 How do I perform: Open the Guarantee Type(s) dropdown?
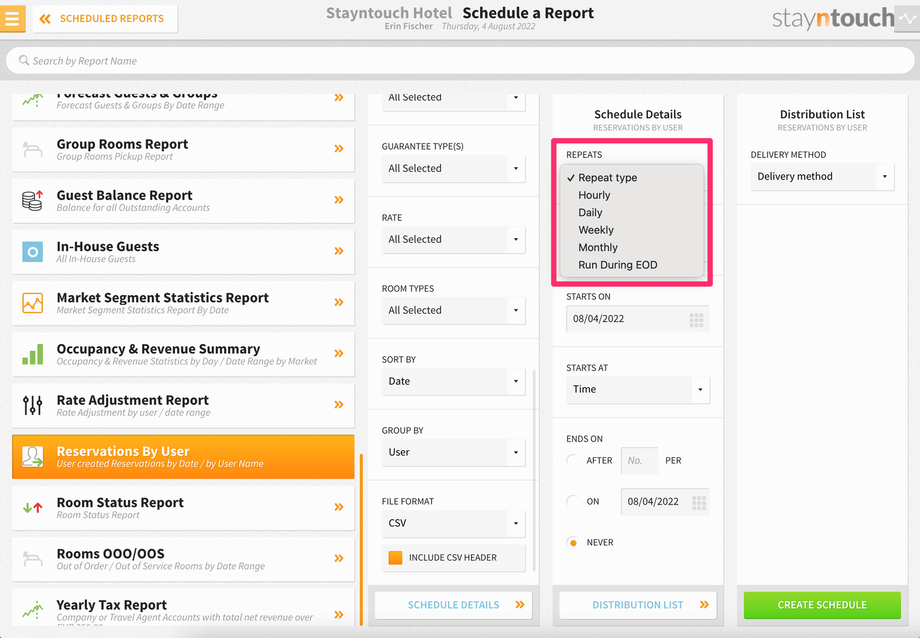click(454, 168)
